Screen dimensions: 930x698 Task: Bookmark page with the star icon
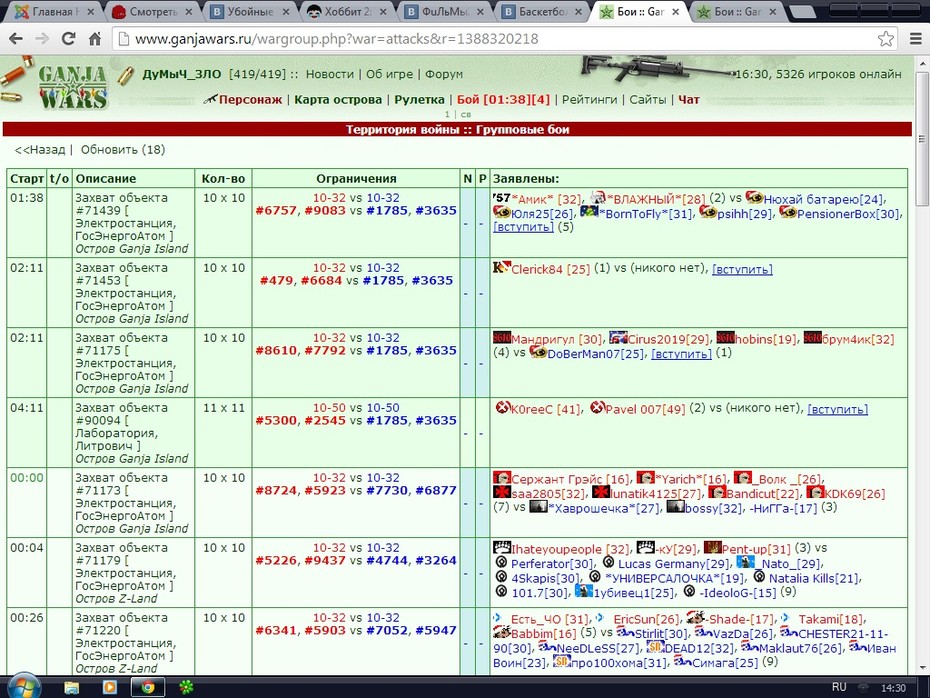(886, 39)
